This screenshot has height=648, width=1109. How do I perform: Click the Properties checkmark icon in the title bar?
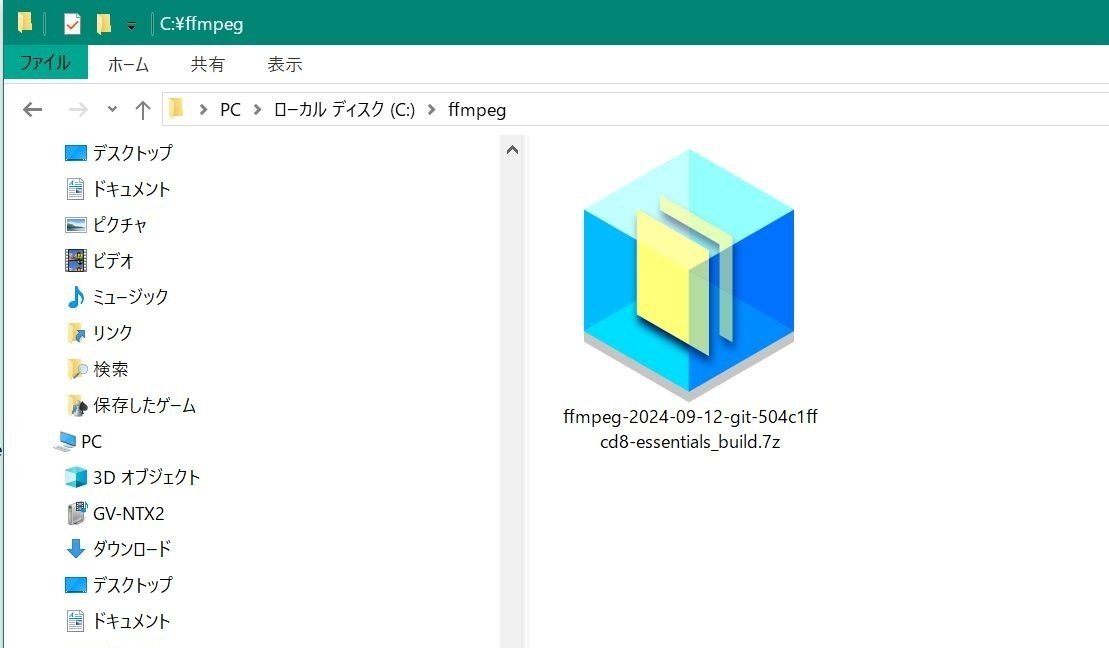click(72, 24)
